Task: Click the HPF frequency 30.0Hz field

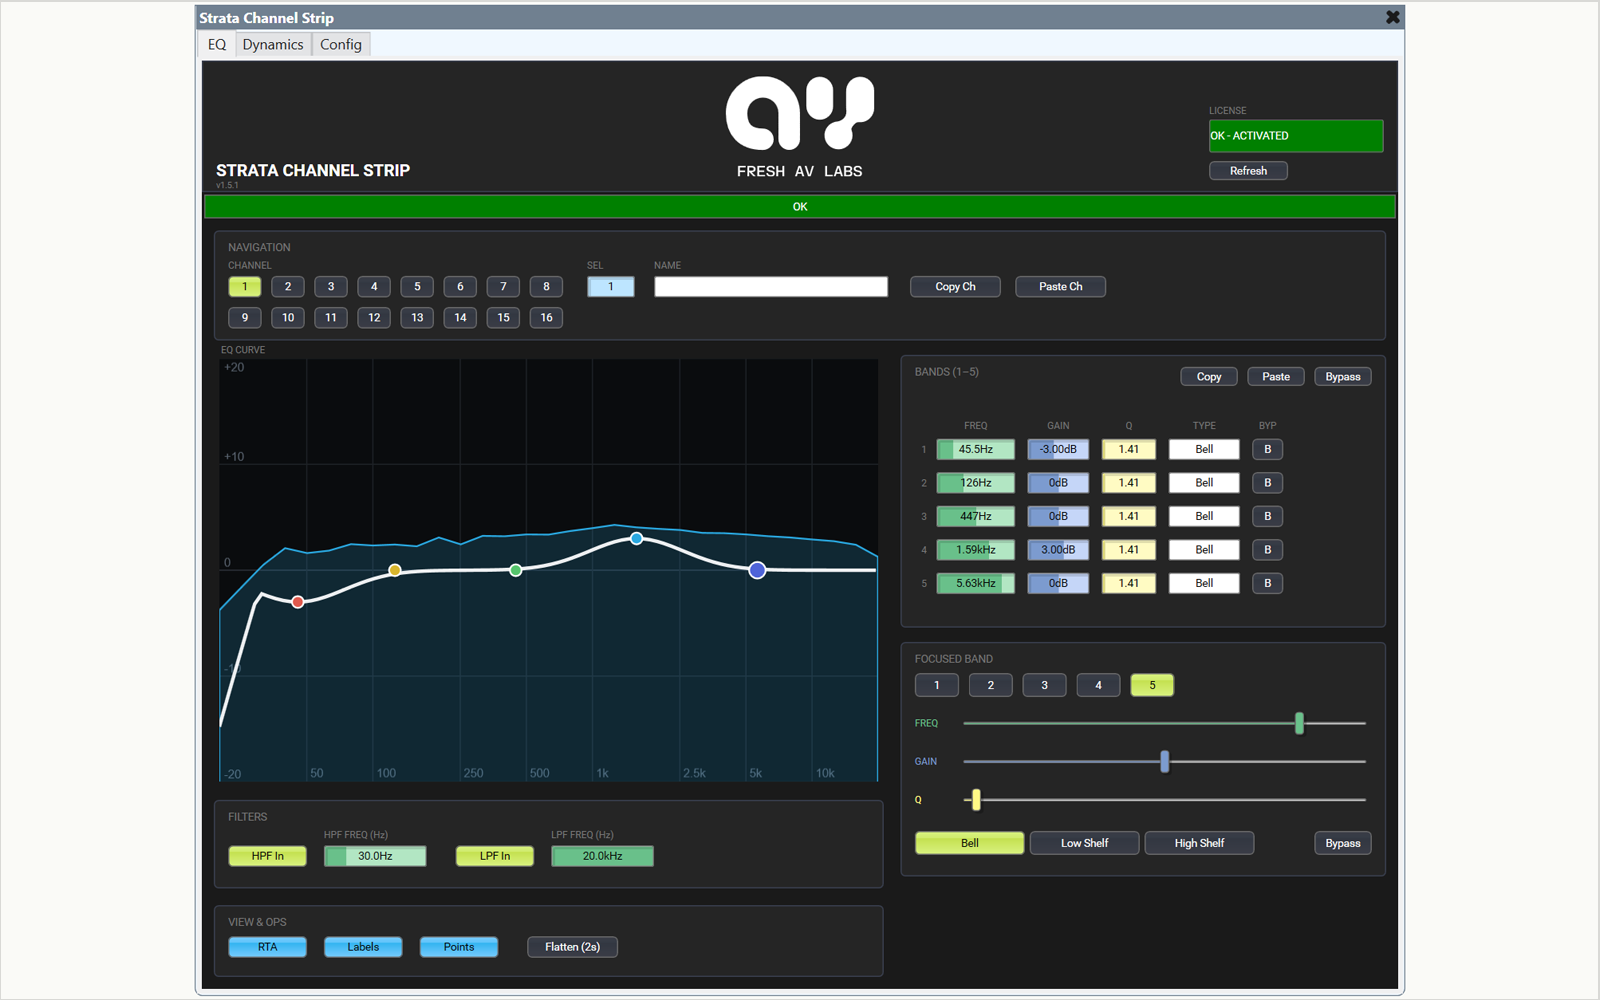Action: tap(375, 856)
